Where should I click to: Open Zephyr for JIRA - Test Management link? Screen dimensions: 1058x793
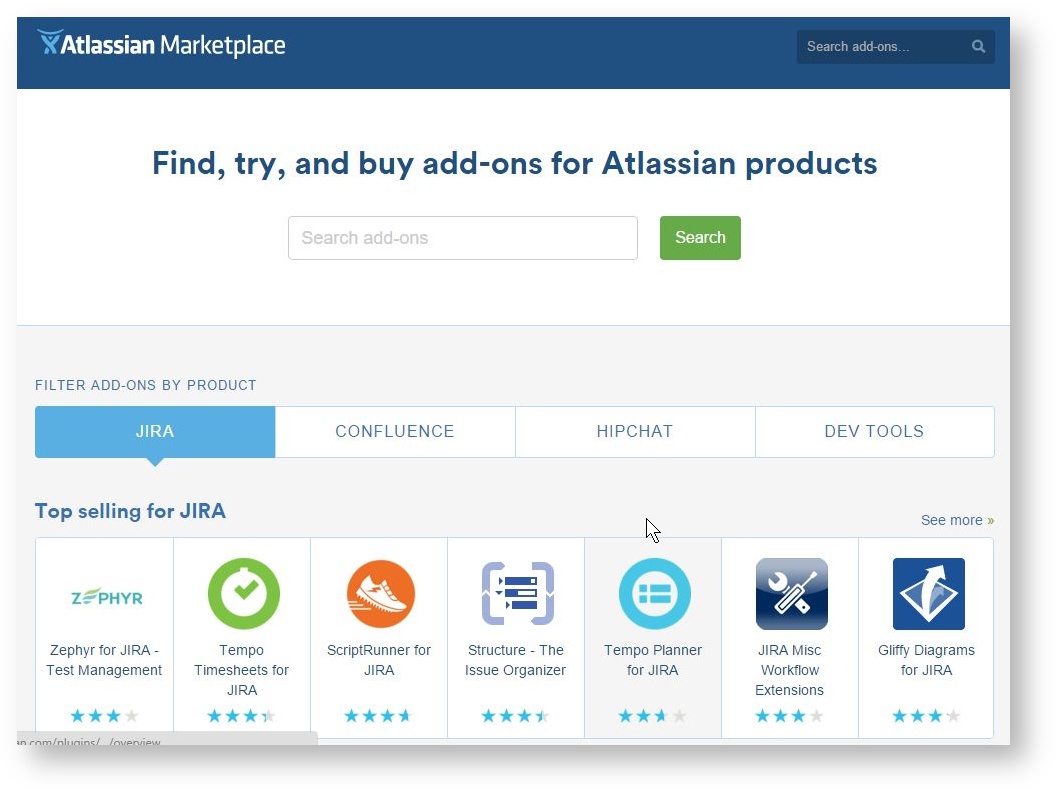104,660
